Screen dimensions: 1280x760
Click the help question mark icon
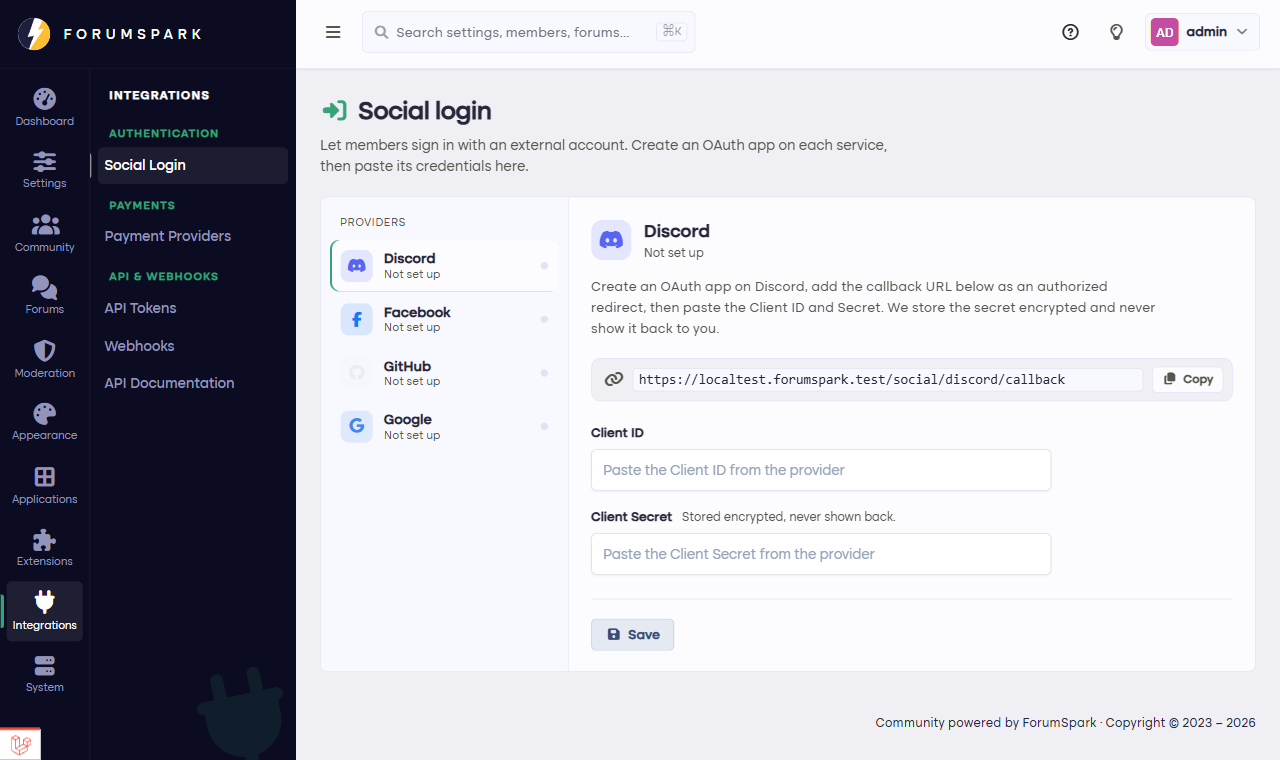[1070, 32]
